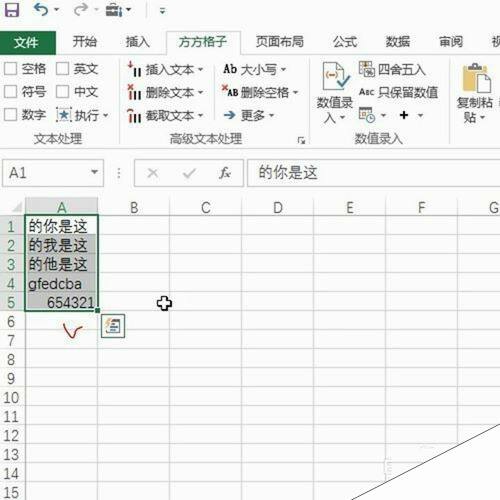Tick the 英文 checkbox
The image size is (500, 500).
62,69
